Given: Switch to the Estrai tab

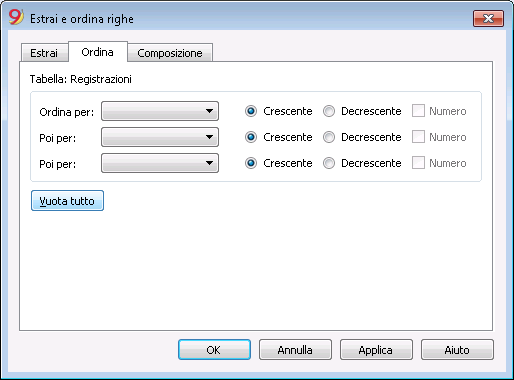Looking at the screenshot, I should click(44, 53).
